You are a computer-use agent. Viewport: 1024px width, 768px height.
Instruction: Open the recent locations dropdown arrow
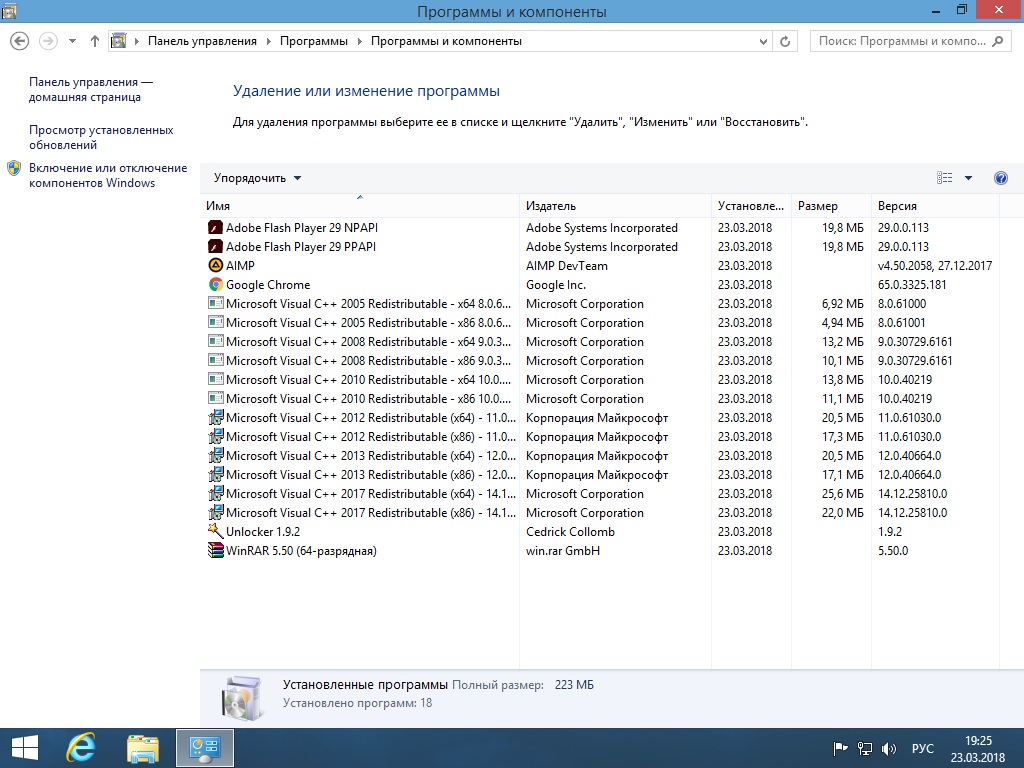point(72,41)
